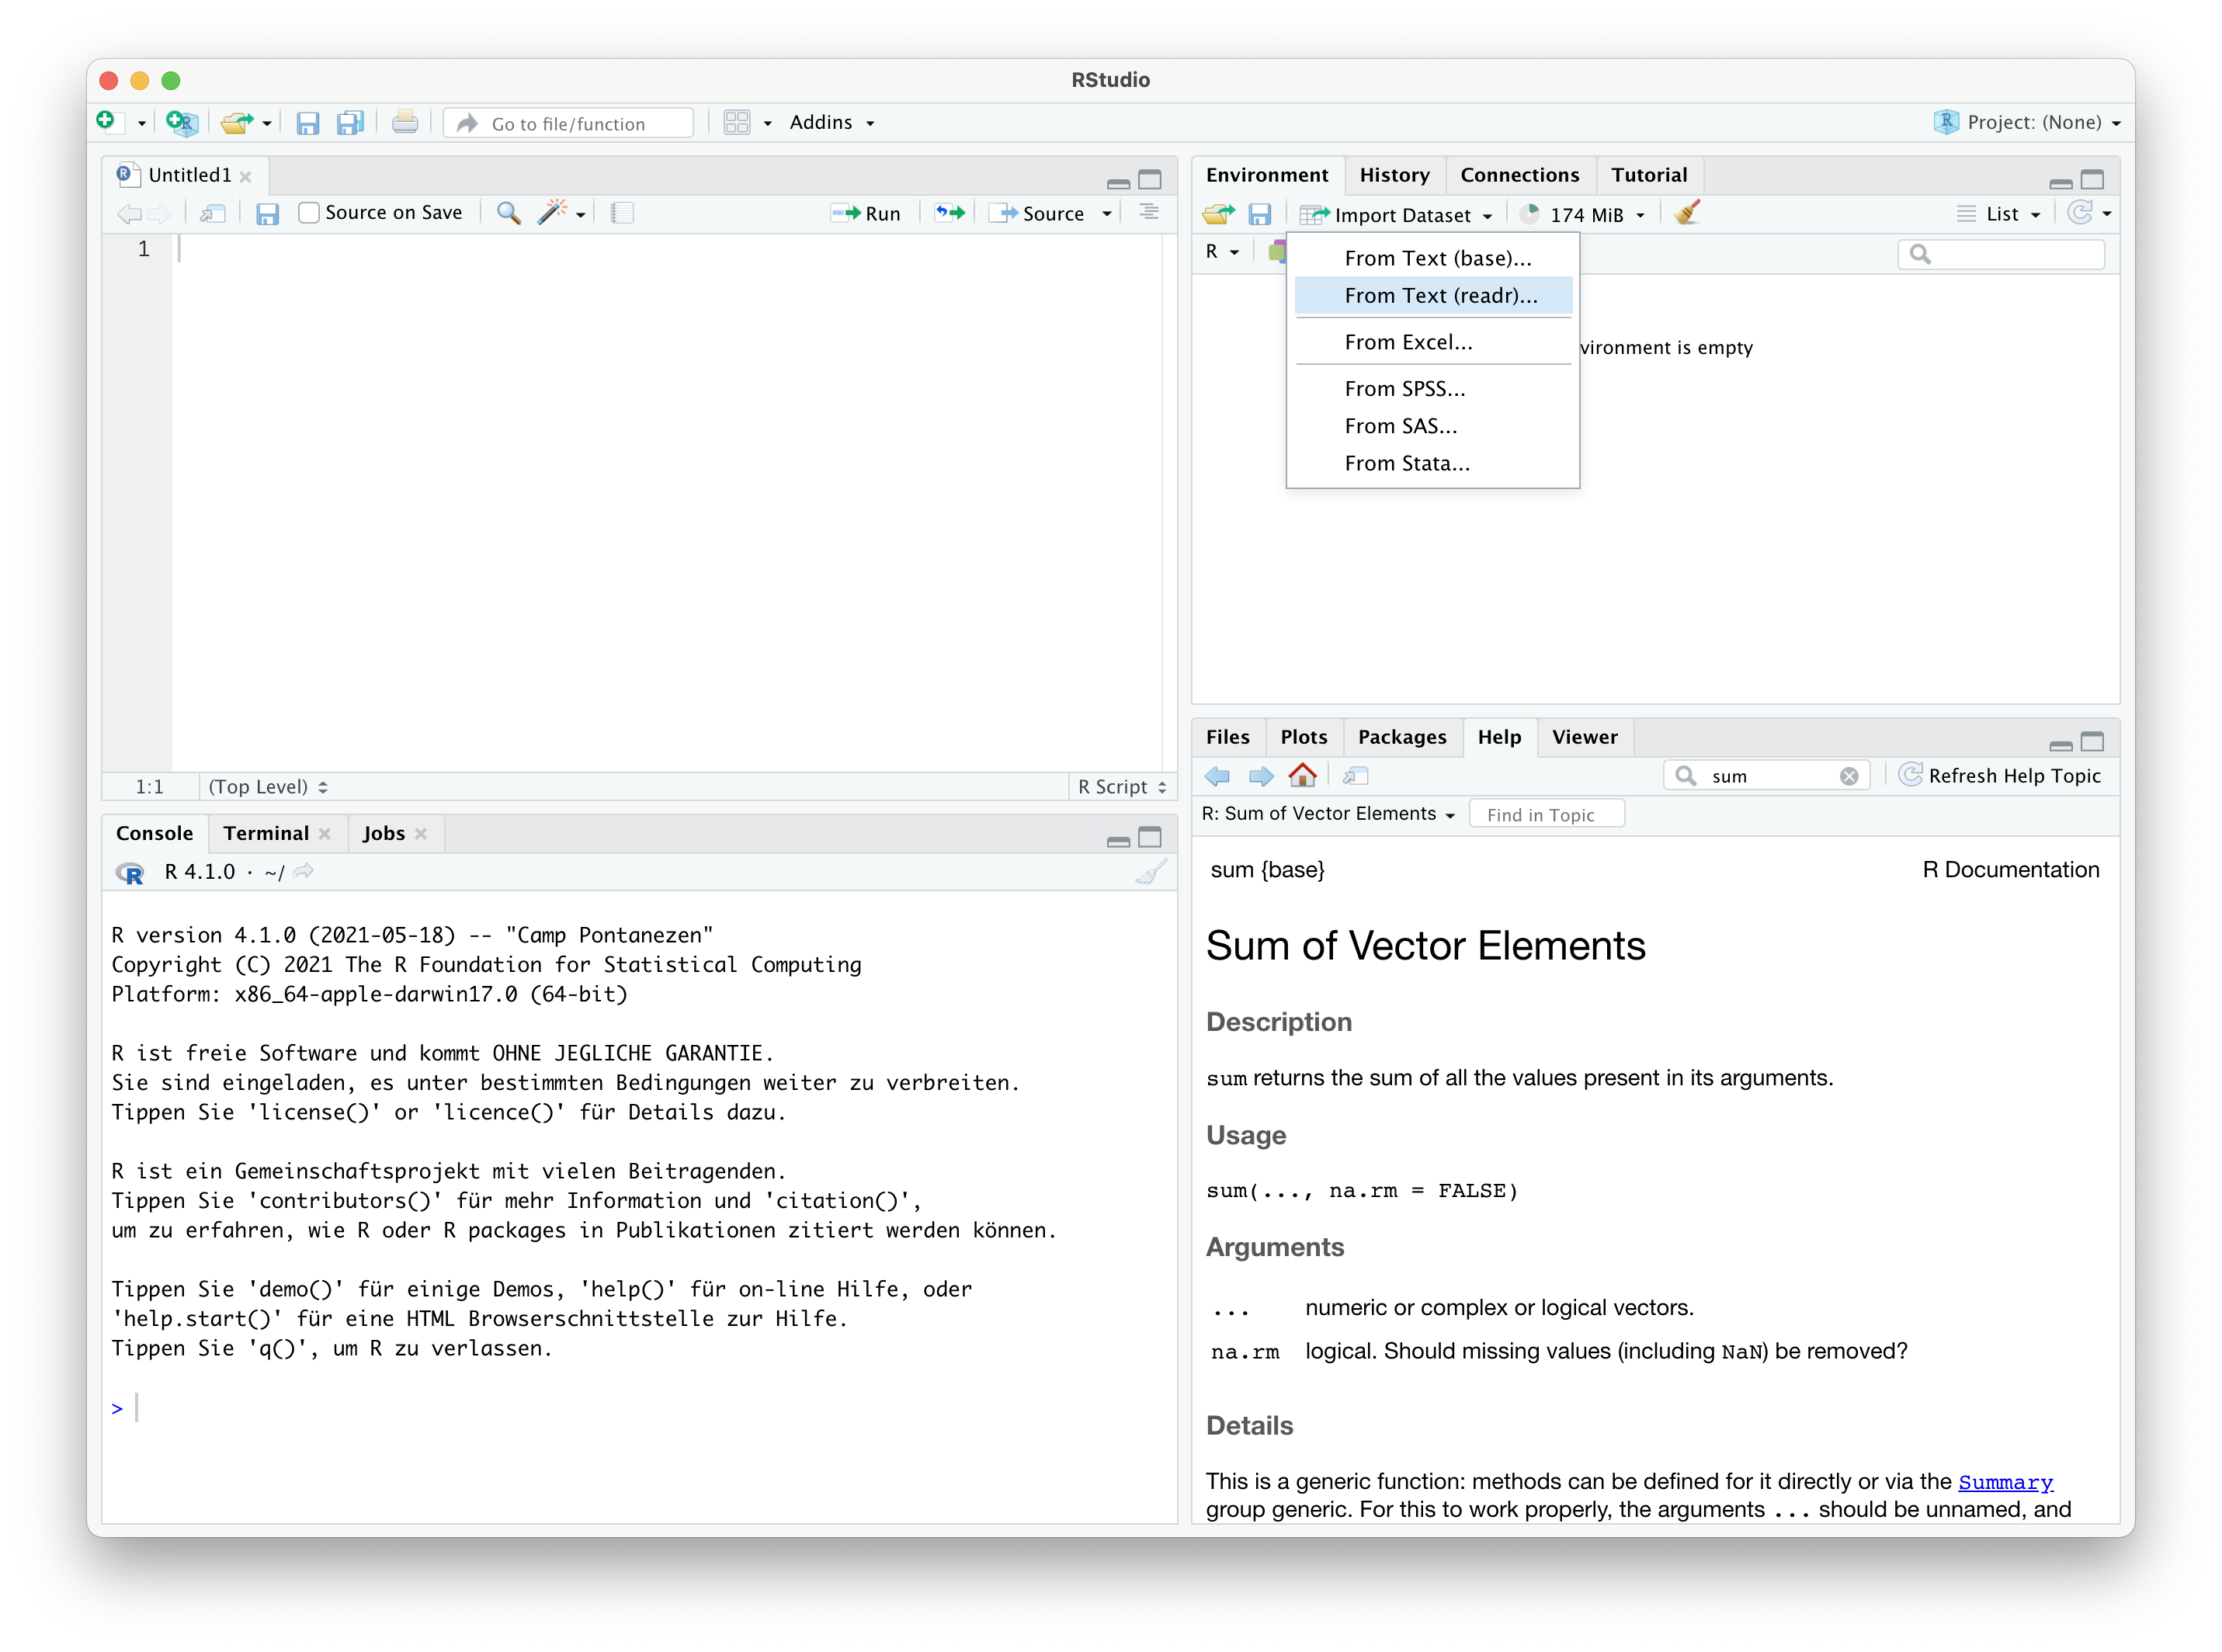
Task: Click the broom icon to clear environment
Action: pyautogui.click(x=1687, y=214)
